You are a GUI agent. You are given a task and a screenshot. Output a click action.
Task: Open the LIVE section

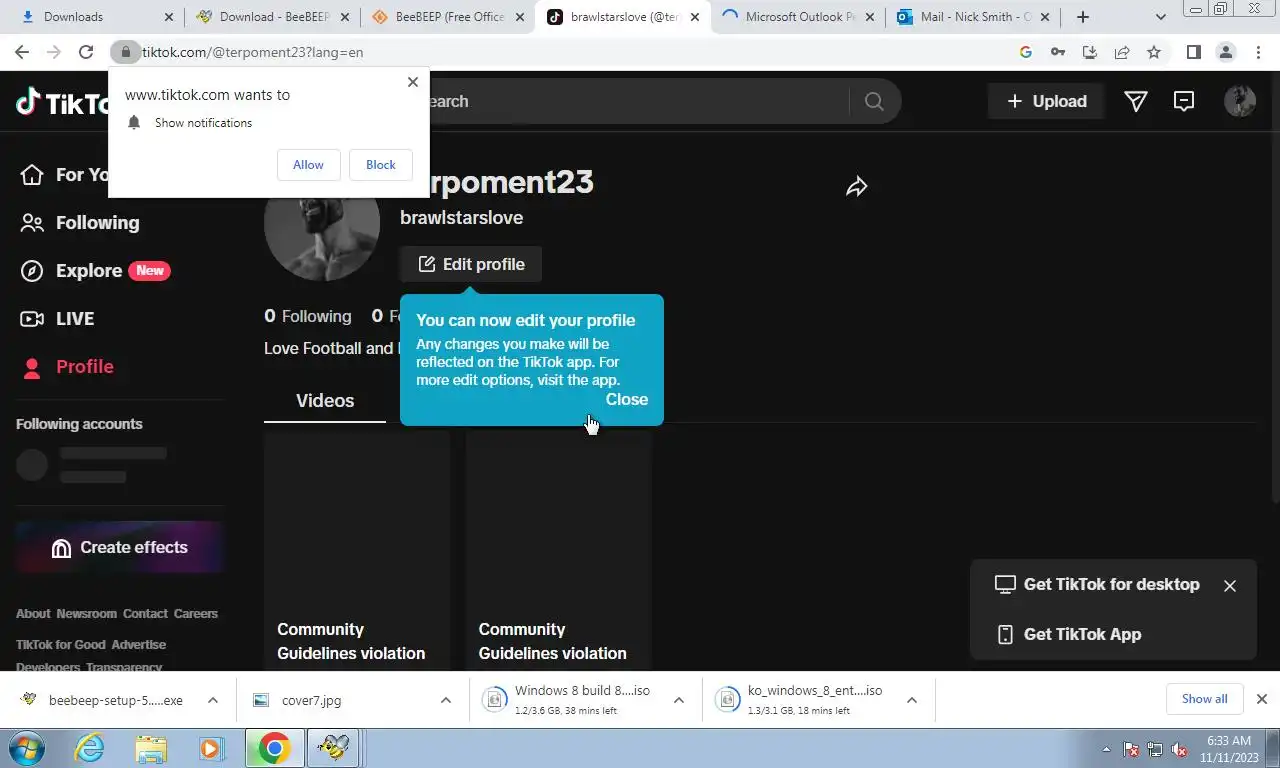[58, 319]
